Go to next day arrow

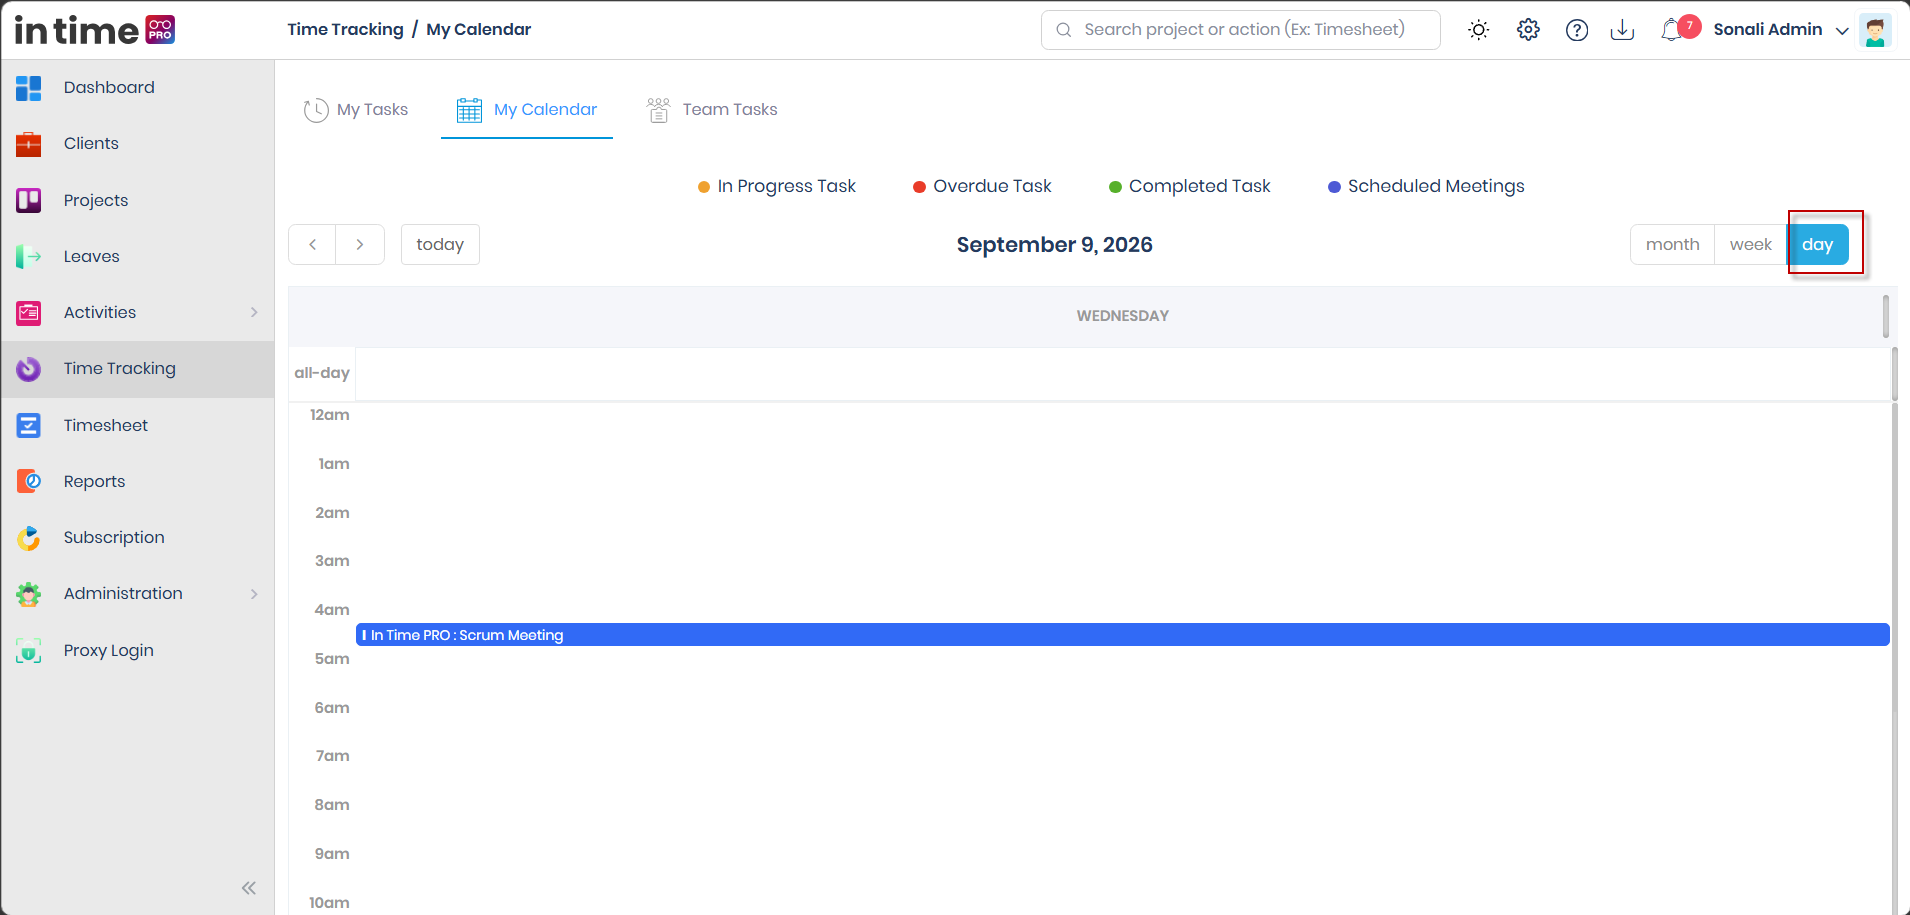coord(360,245)
